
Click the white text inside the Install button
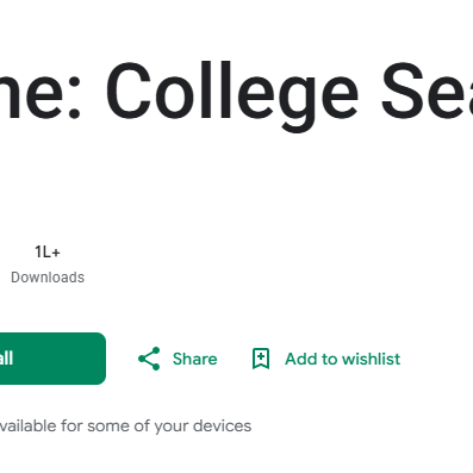tap(6, 358)
